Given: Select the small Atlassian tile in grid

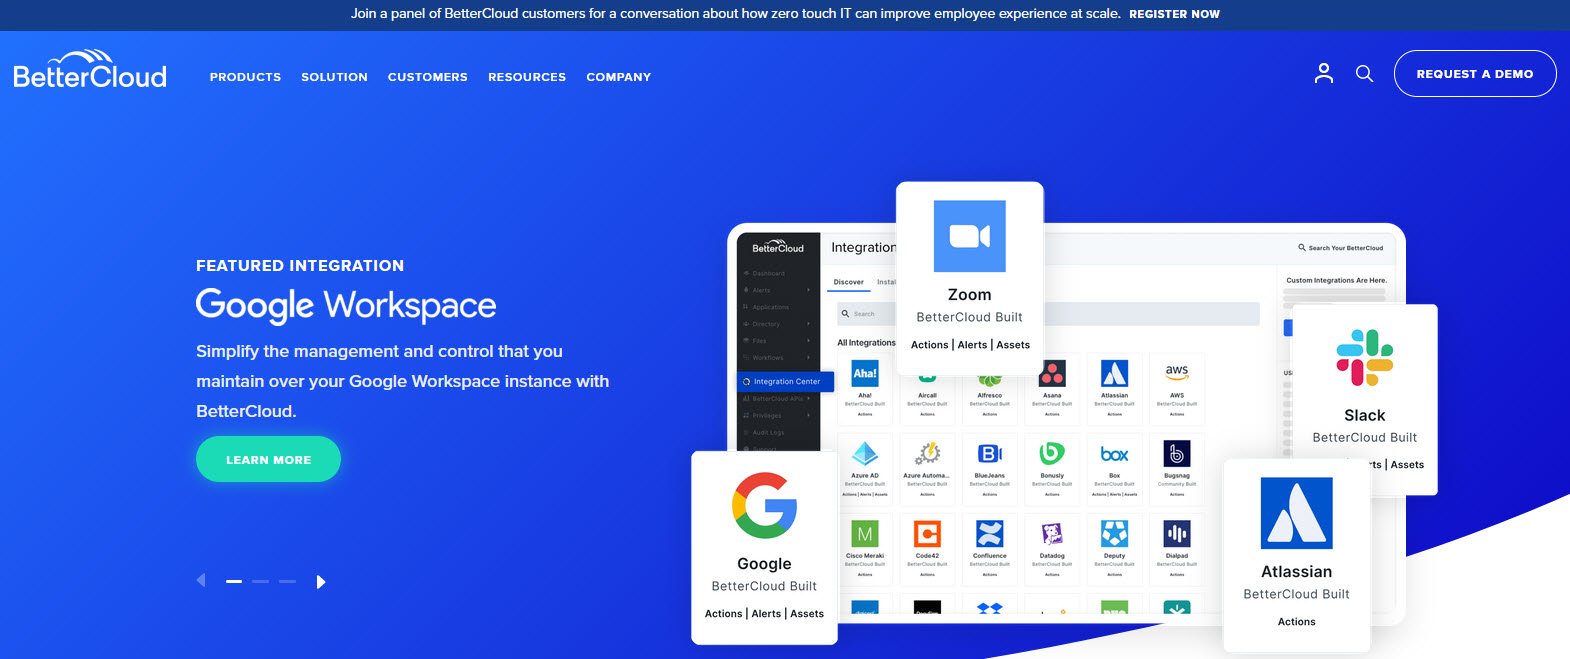Looking at the screenshot, I should 1114,374.
